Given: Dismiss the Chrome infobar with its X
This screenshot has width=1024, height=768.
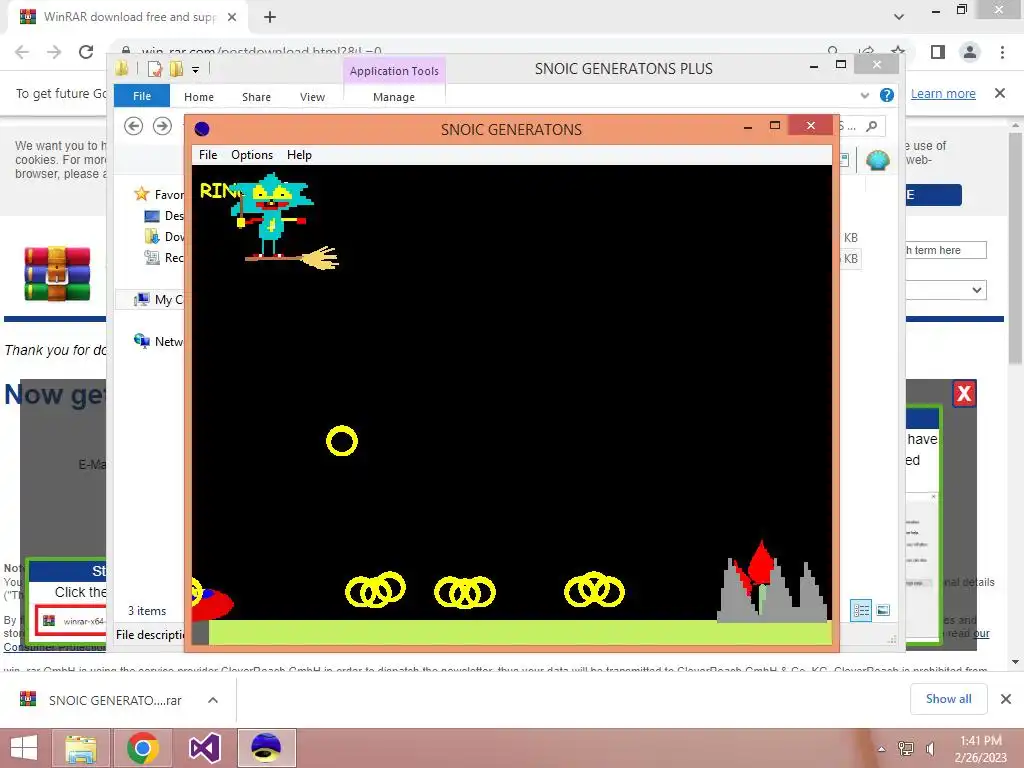Looking at the screenshot, I should click(x=1000, y=93).
